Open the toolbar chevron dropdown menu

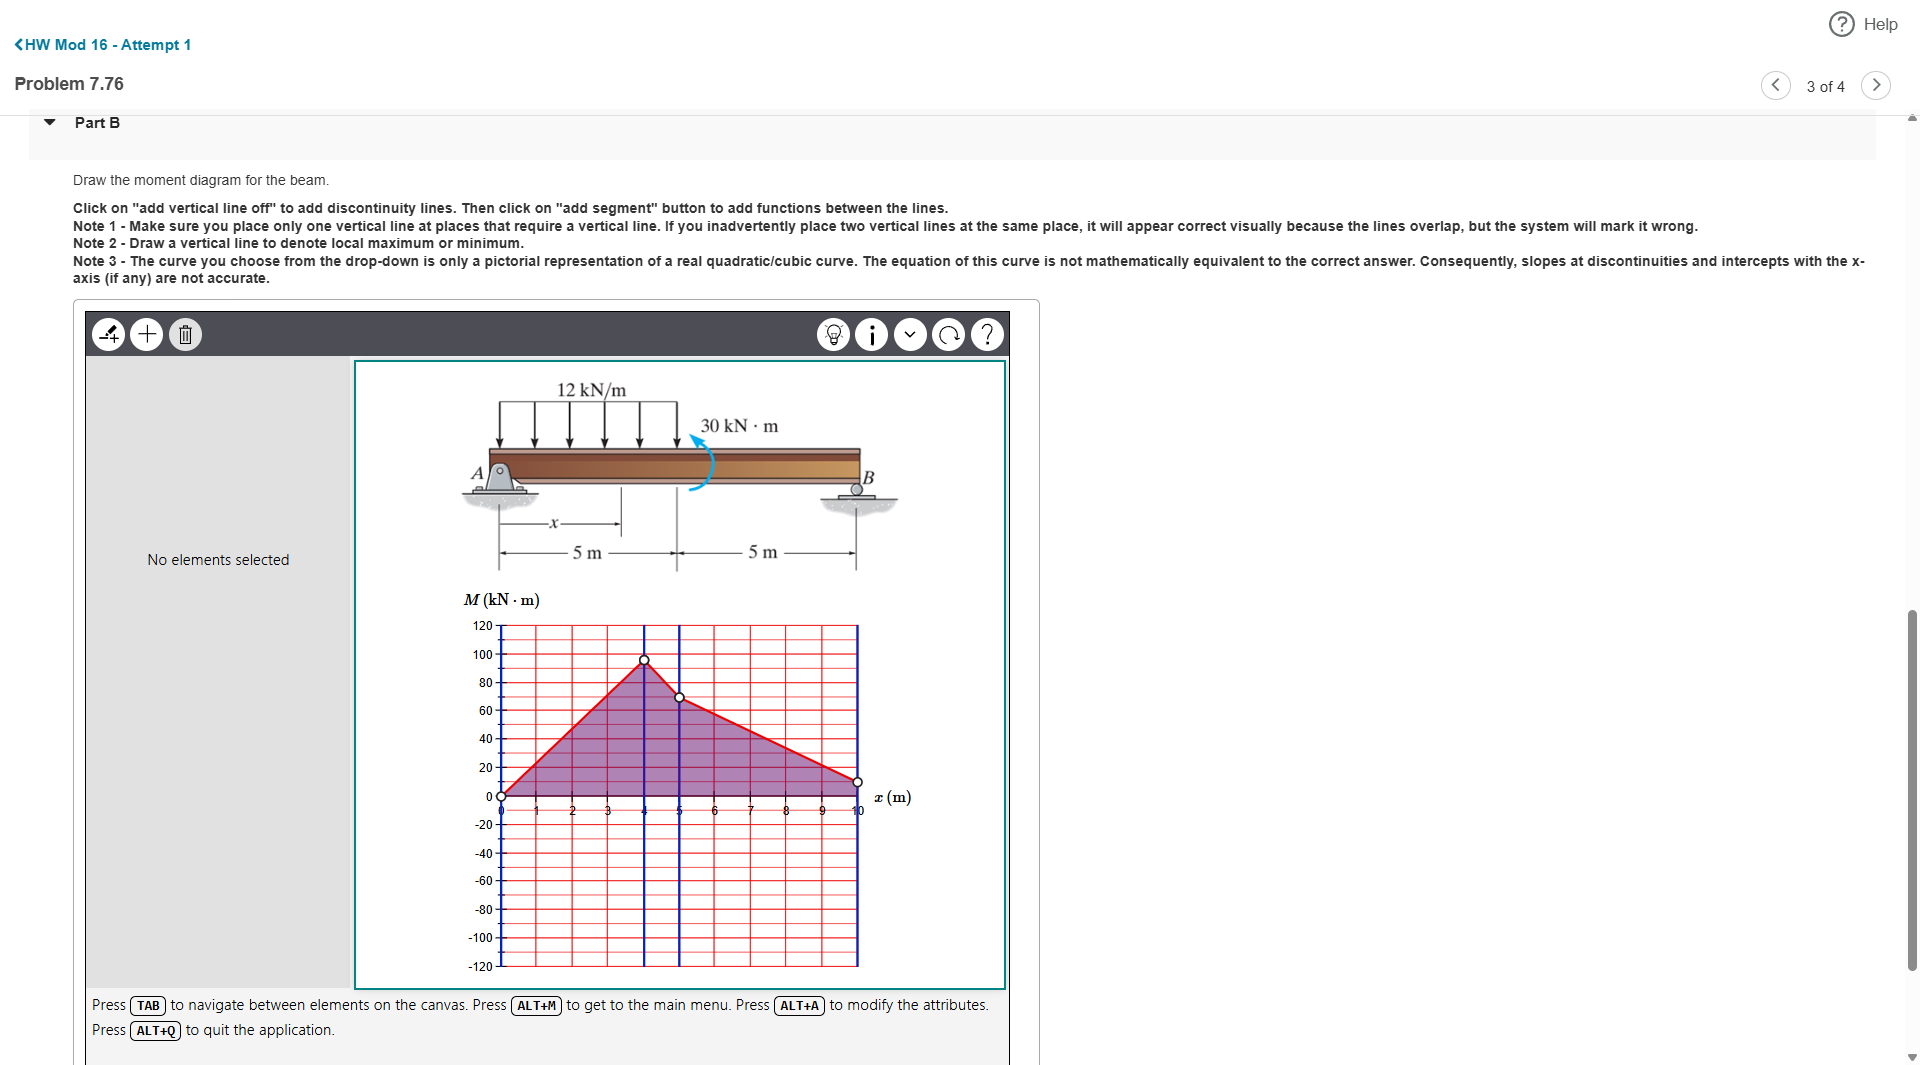tap(910, 334)
